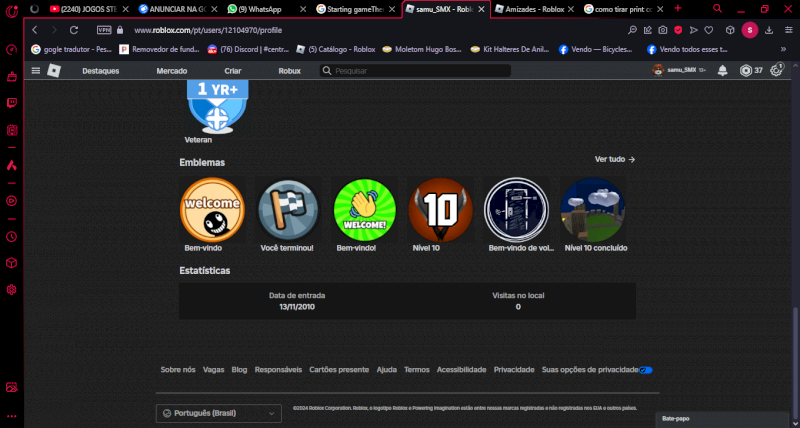Open the flame icon in sidebar
The height and width of the screenshot is (428, 800).
[x=12, y=165]
